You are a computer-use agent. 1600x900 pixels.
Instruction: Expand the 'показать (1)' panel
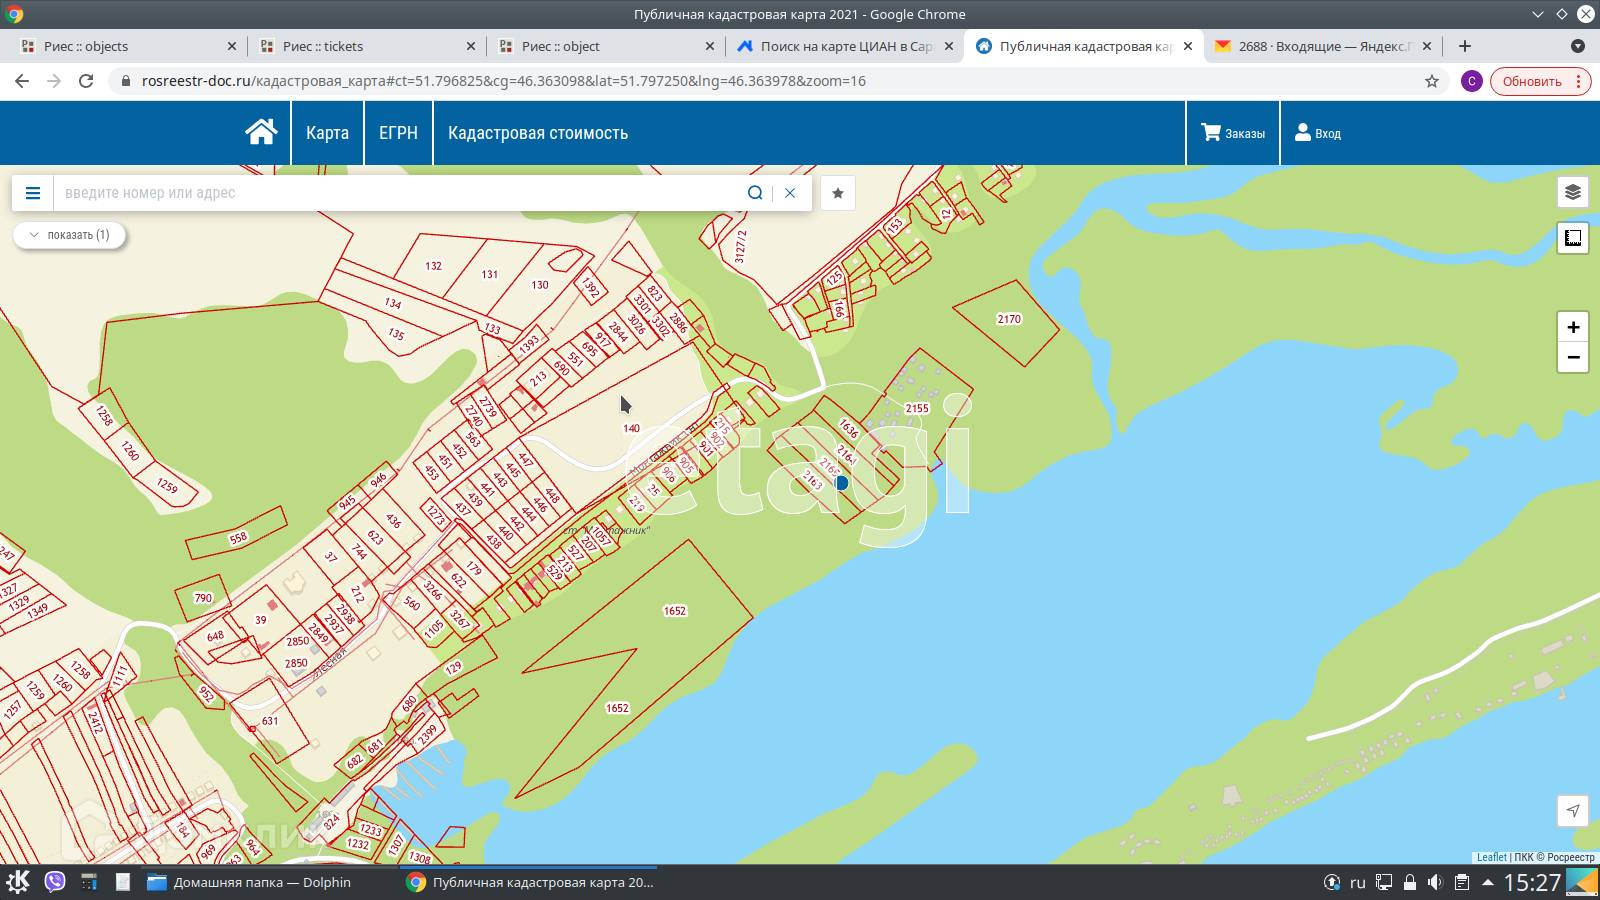(69, 235)
